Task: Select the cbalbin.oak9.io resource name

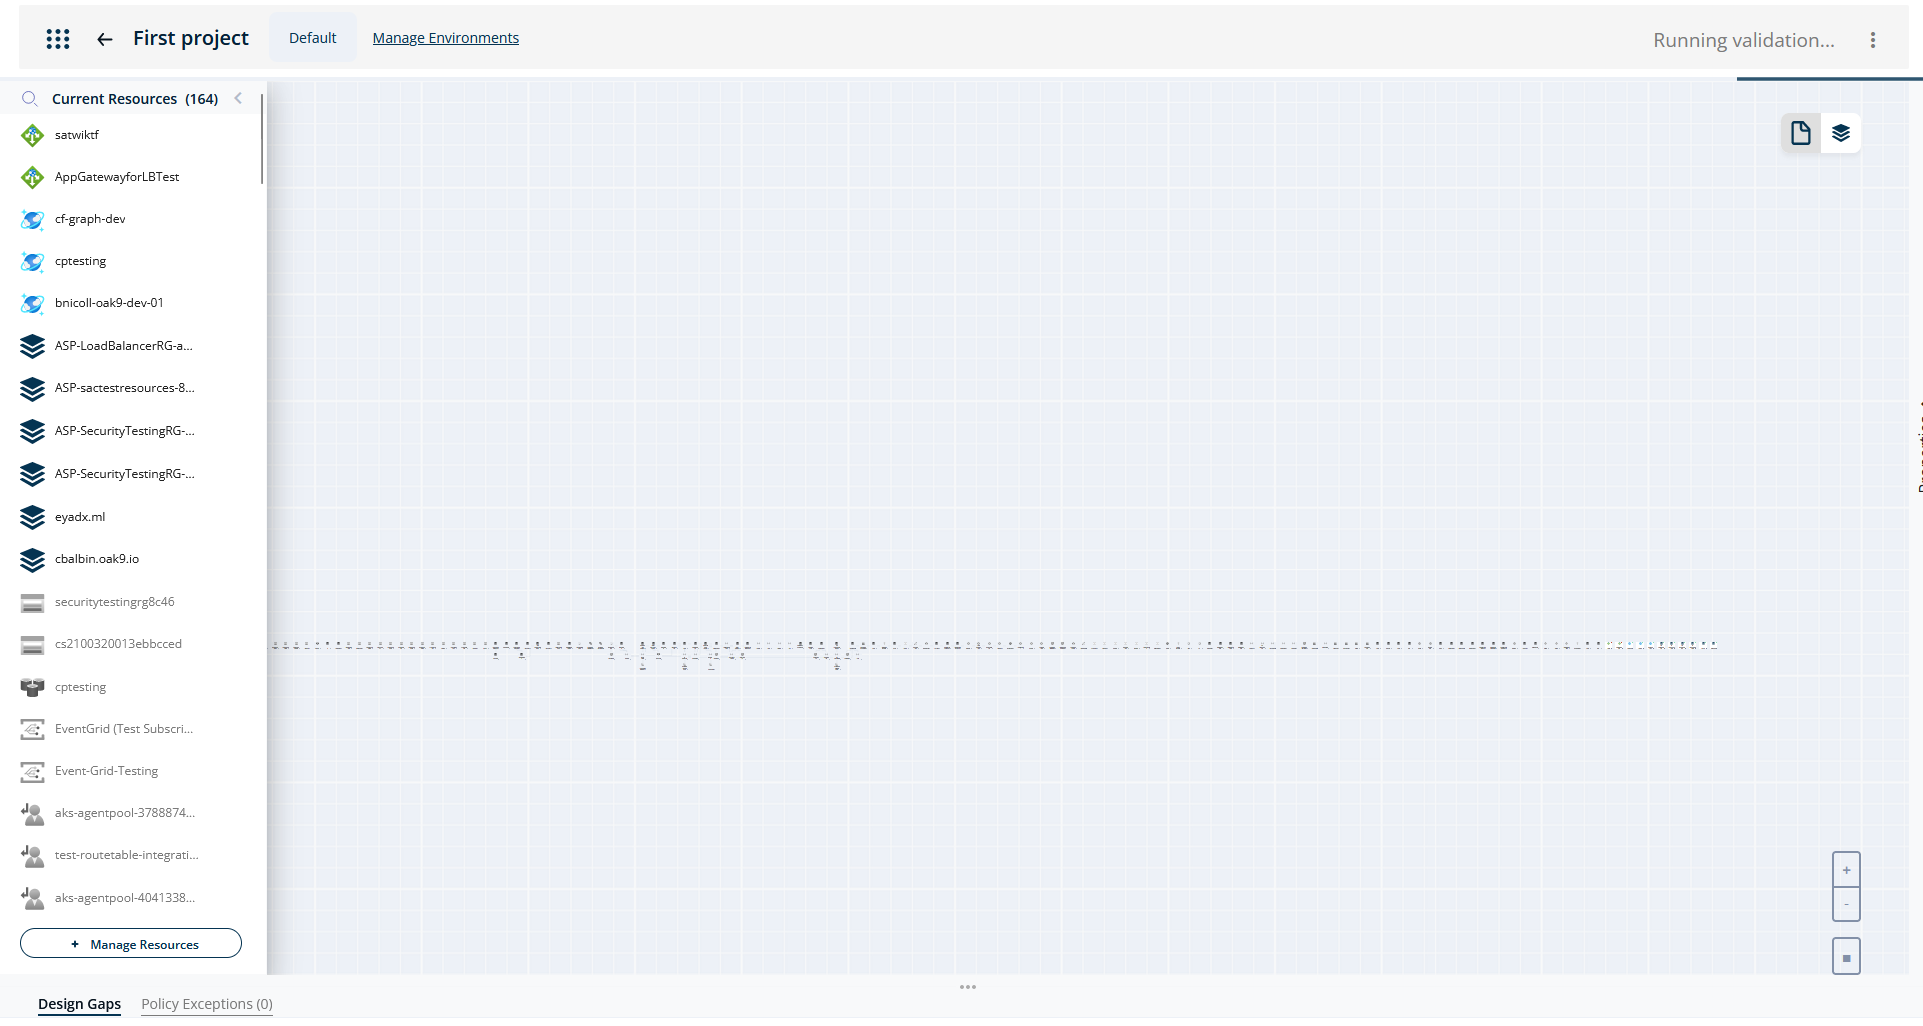Action: [x=97, y=559]
